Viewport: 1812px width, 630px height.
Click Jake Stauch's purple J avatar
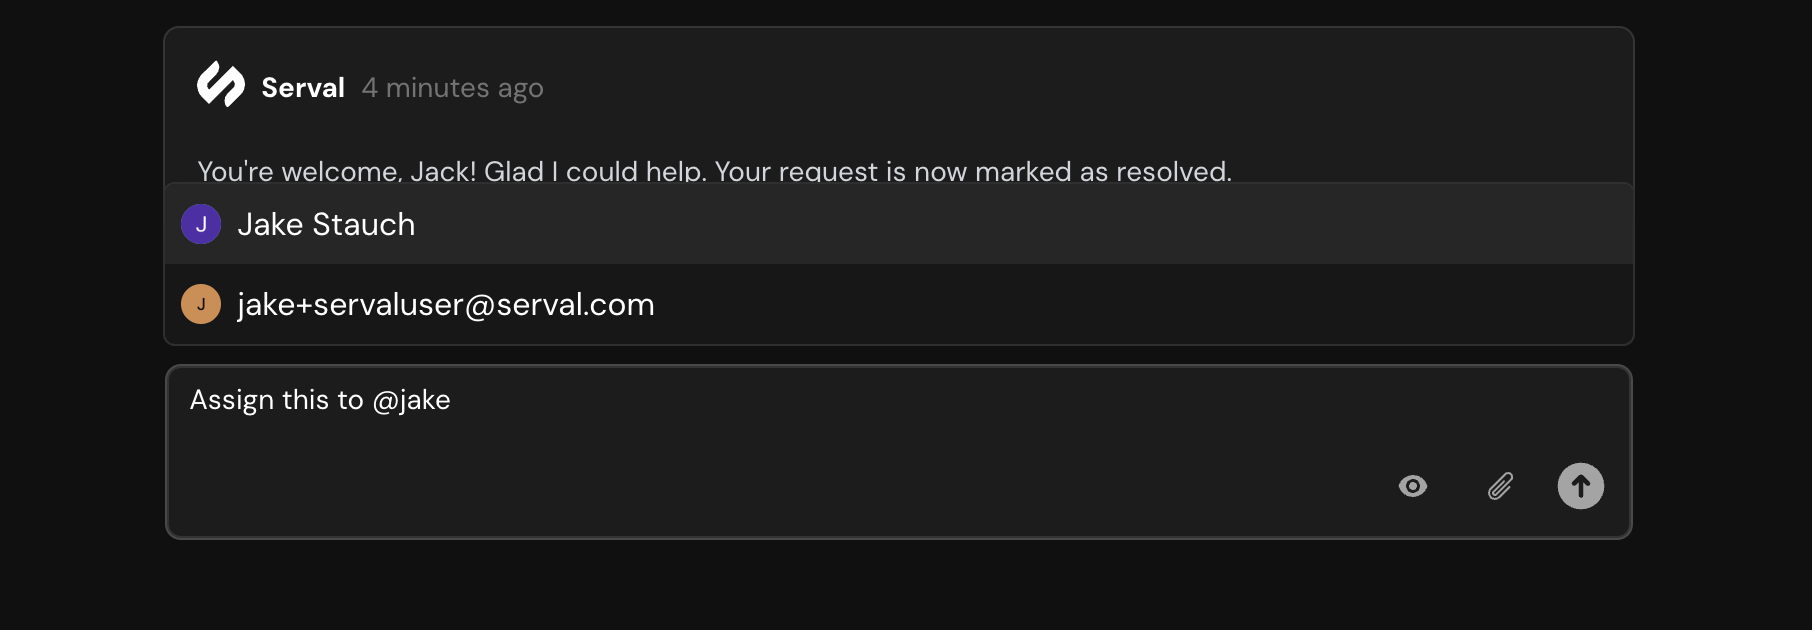click(x=201, y=224)
